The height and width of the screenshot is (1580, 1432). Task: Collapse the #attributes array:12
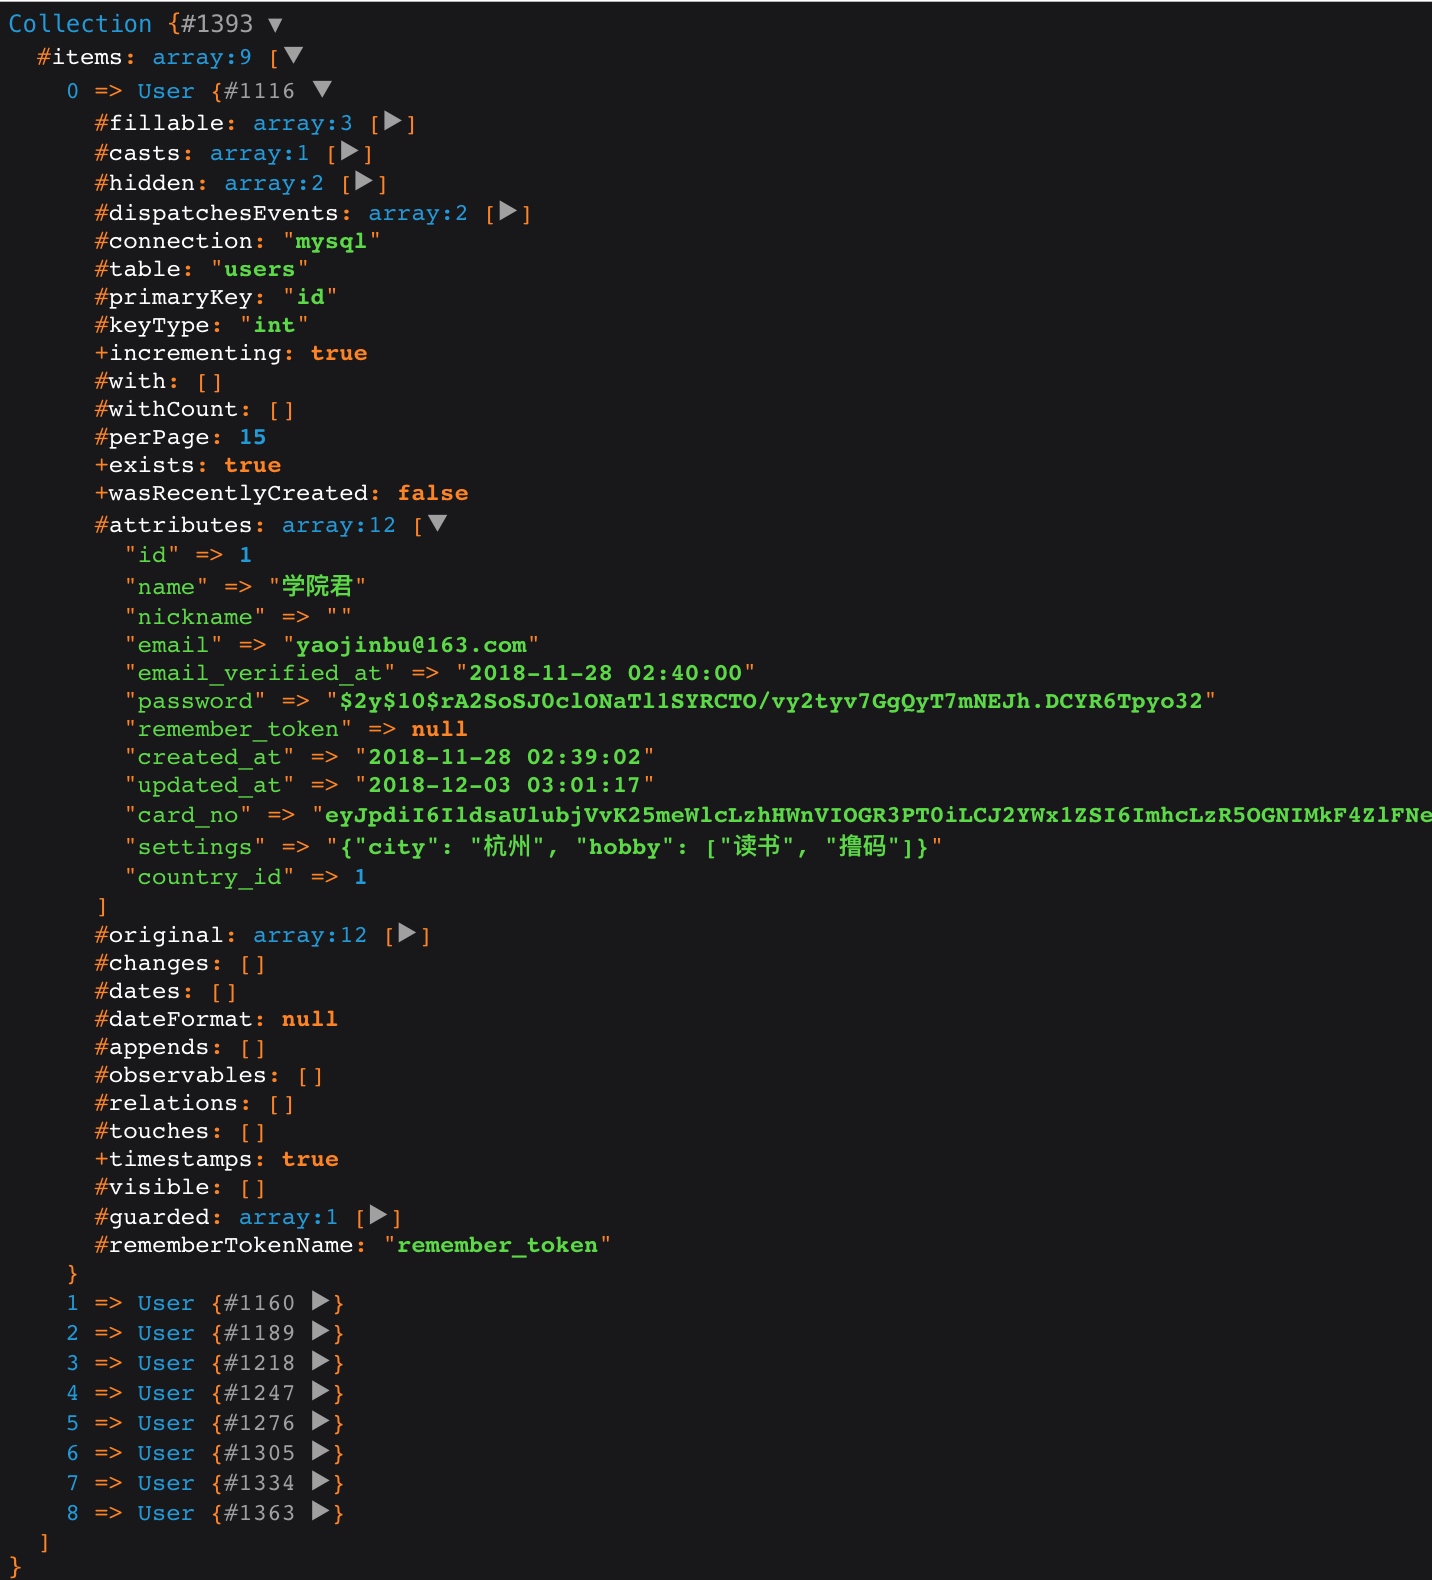437,523
